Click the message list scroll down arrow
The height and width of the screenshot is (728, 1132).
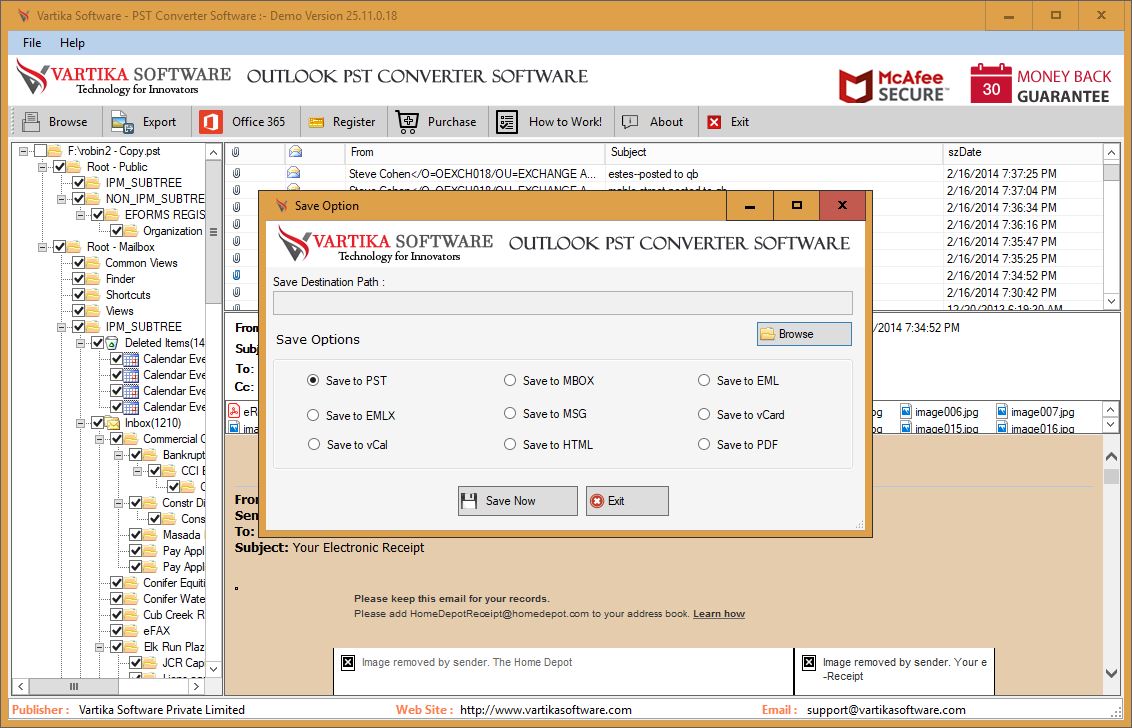point(1110,300)
